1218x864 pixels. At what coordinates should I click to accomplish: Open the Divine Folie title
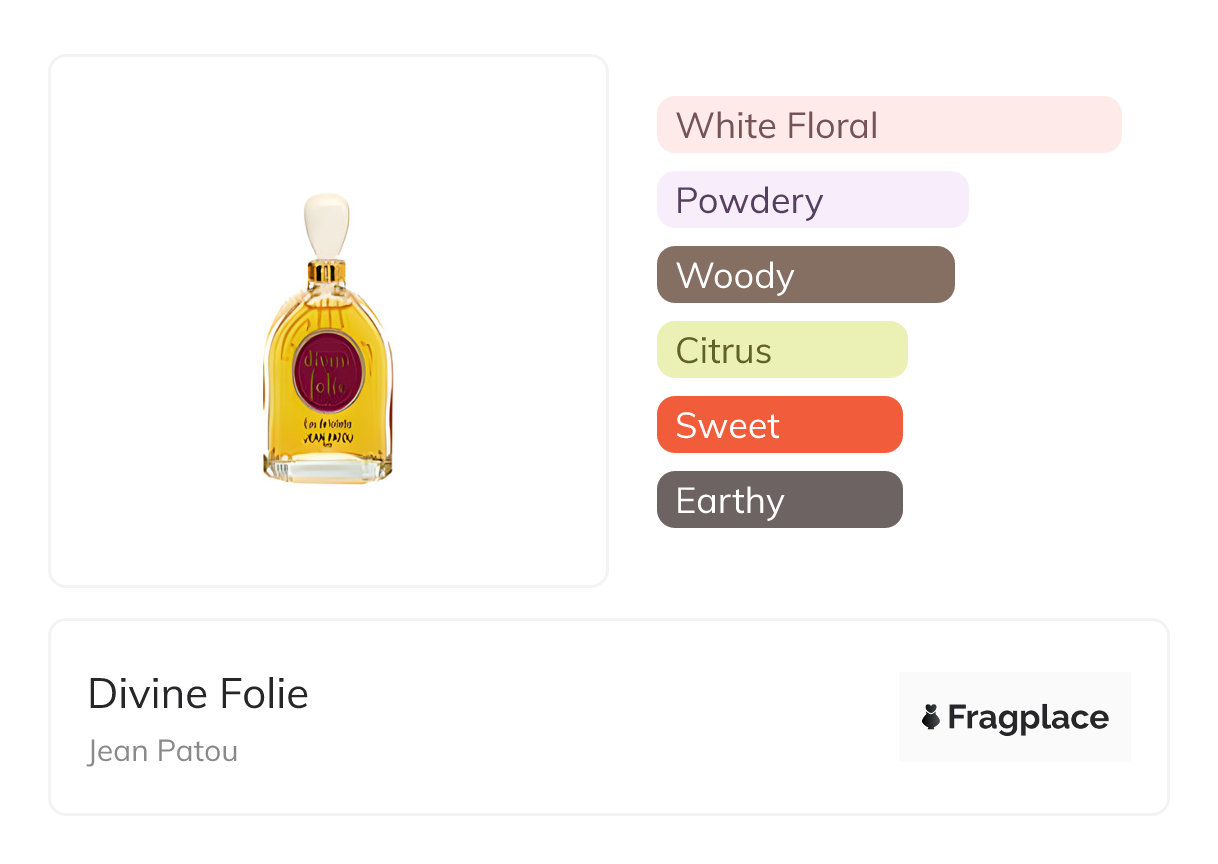tap(198, 693)
